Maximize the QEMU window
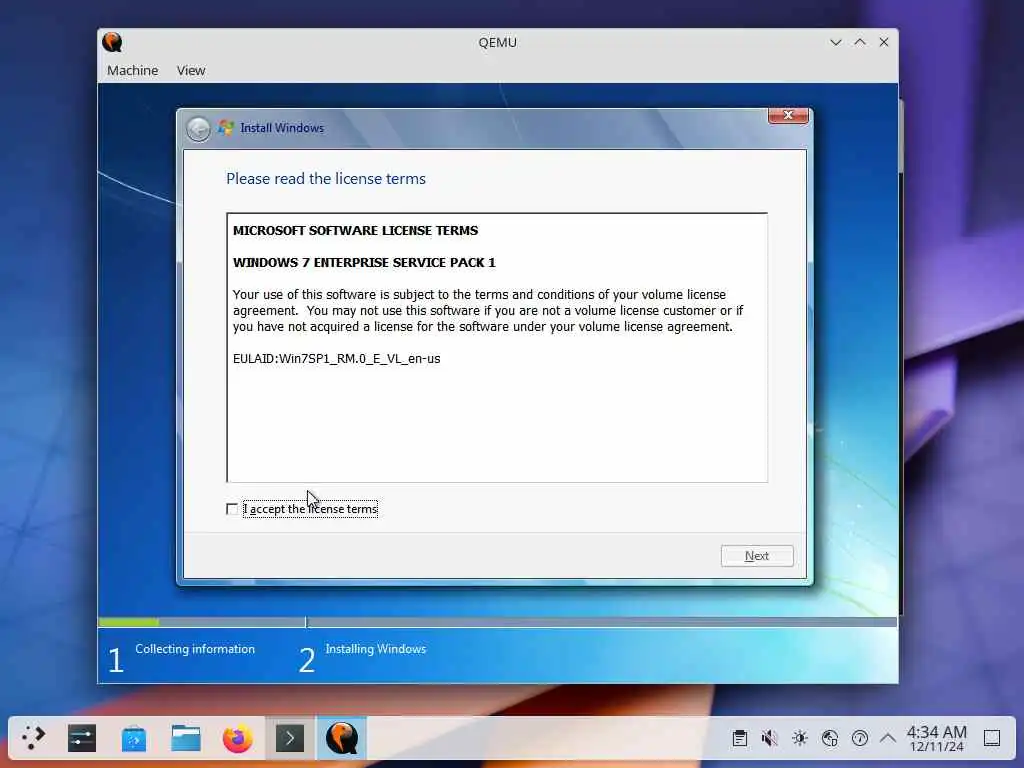 [x=860, y=42]
